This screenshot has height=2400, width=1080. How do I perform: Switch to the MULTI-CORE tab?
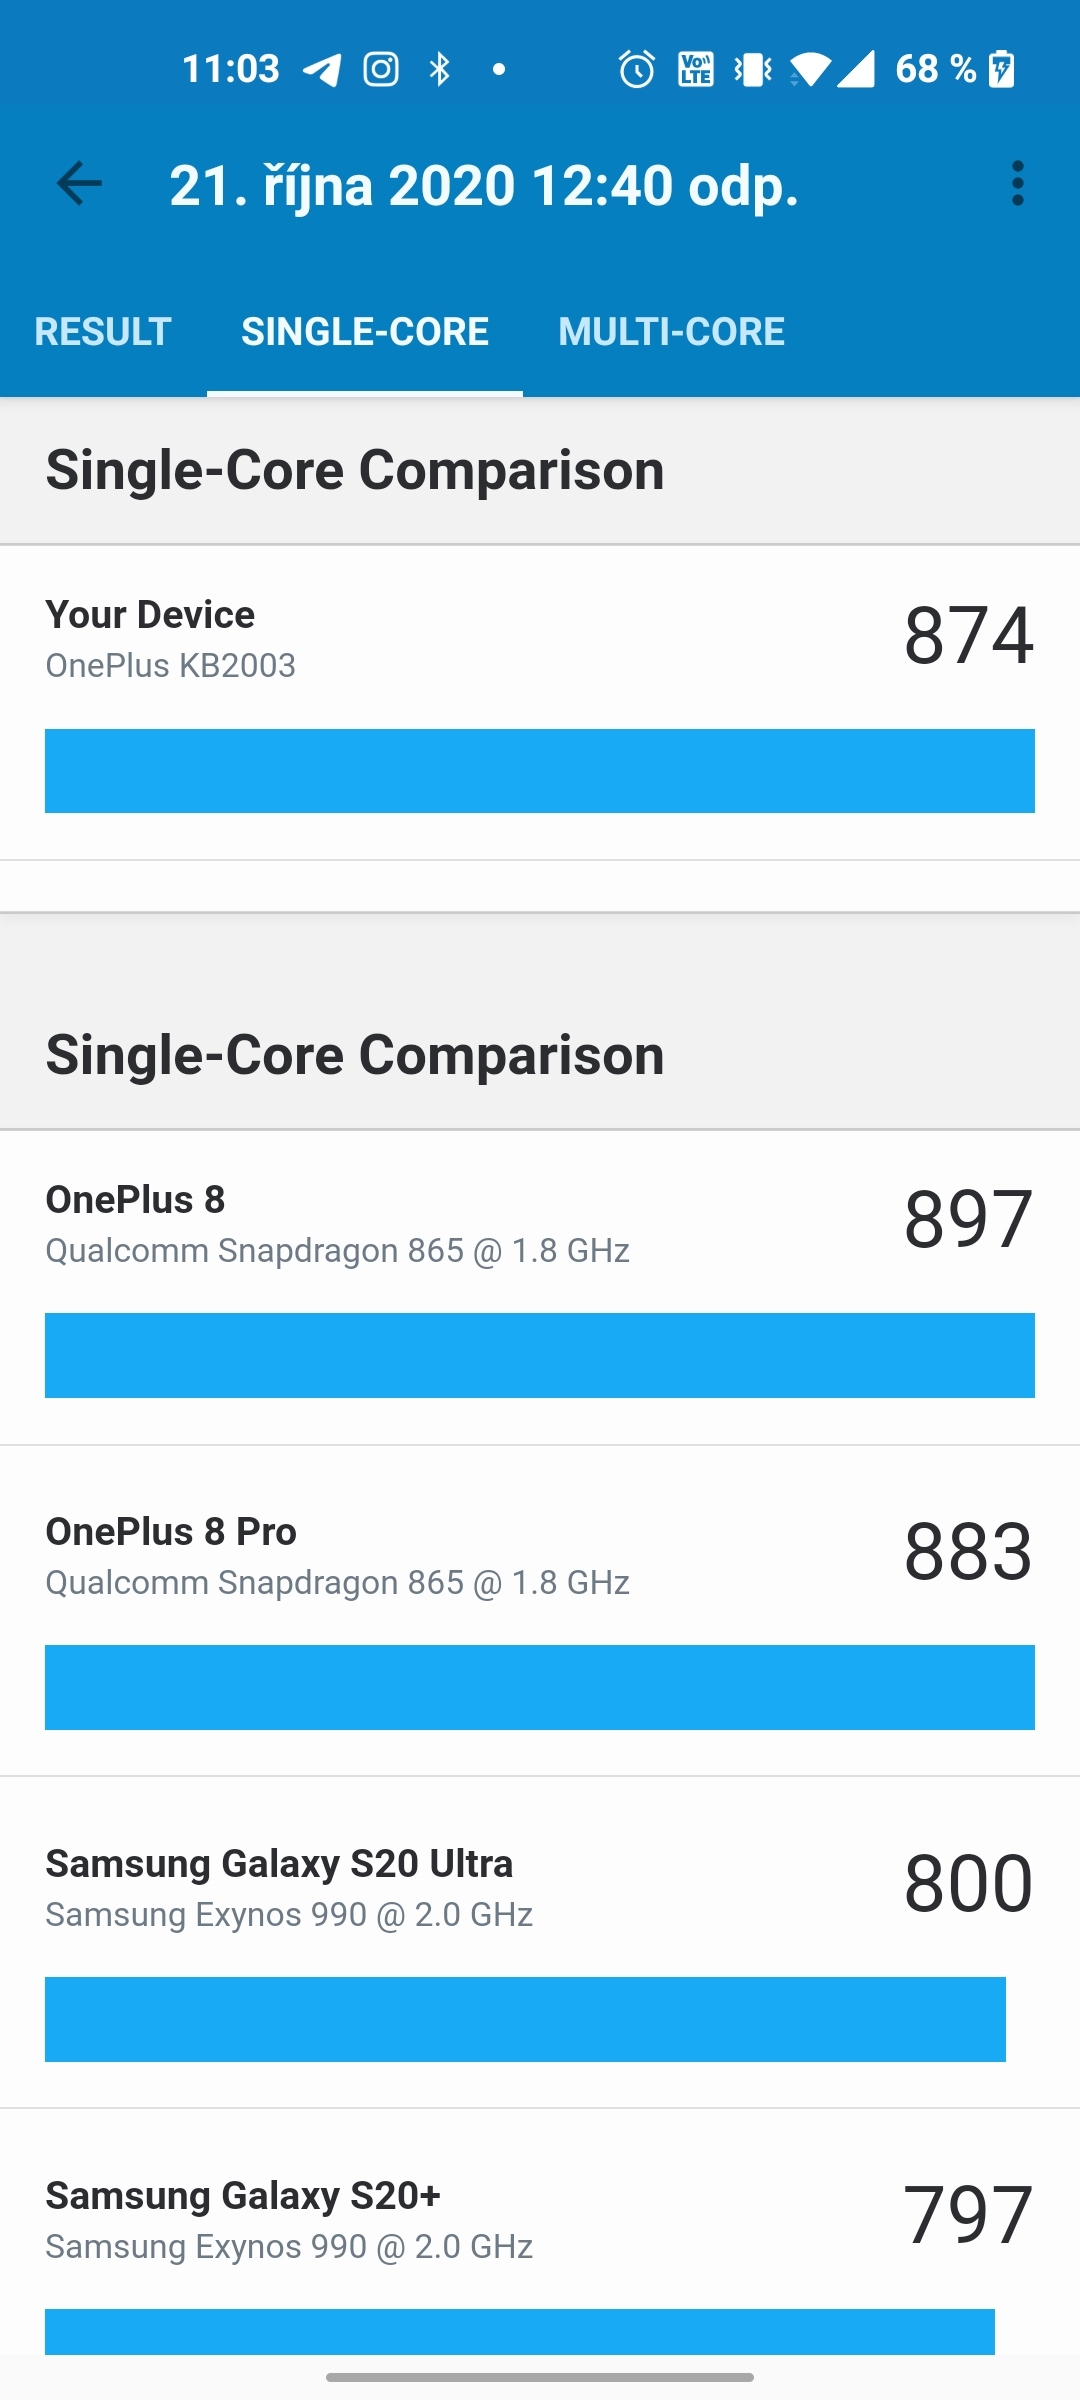pyautogui.click(x=671, y=331)
